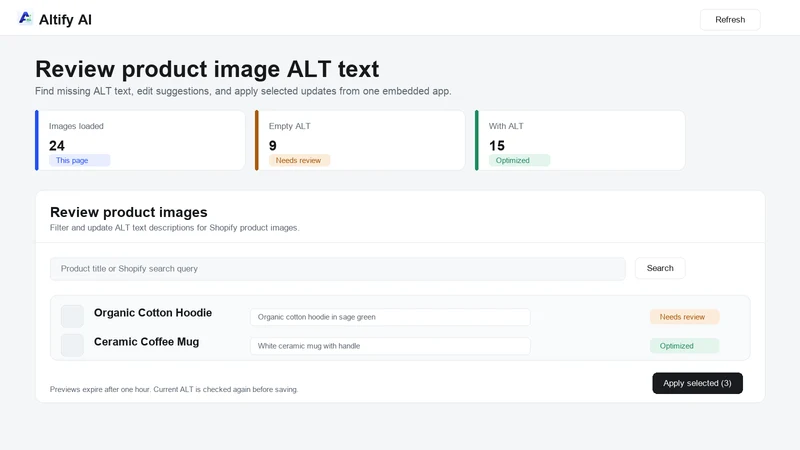800x450 pixels.
Task: Click the count '15' with ALT
Action: (x=496, y=146)
